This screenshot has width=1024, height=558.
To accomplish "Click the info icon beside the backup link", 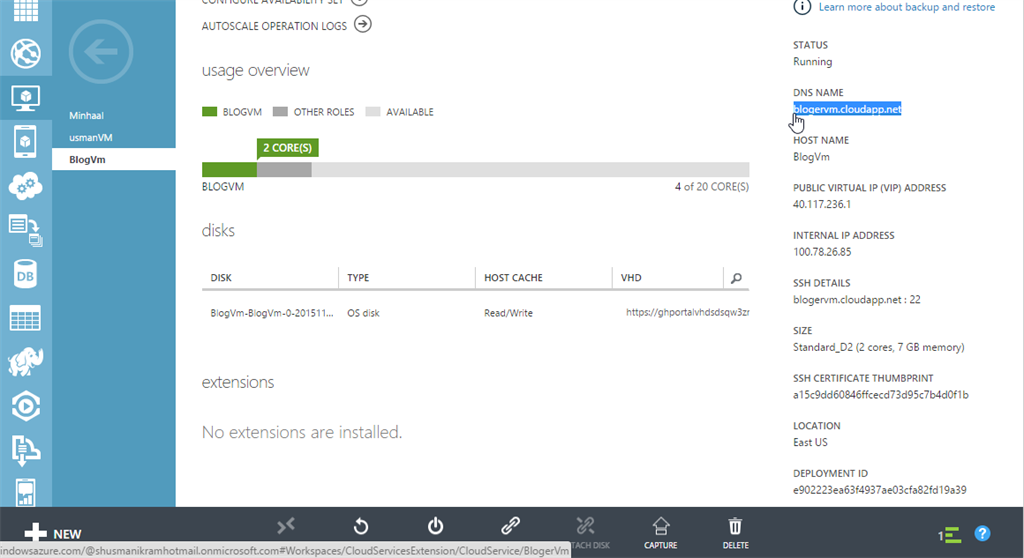I will point(802,7).
